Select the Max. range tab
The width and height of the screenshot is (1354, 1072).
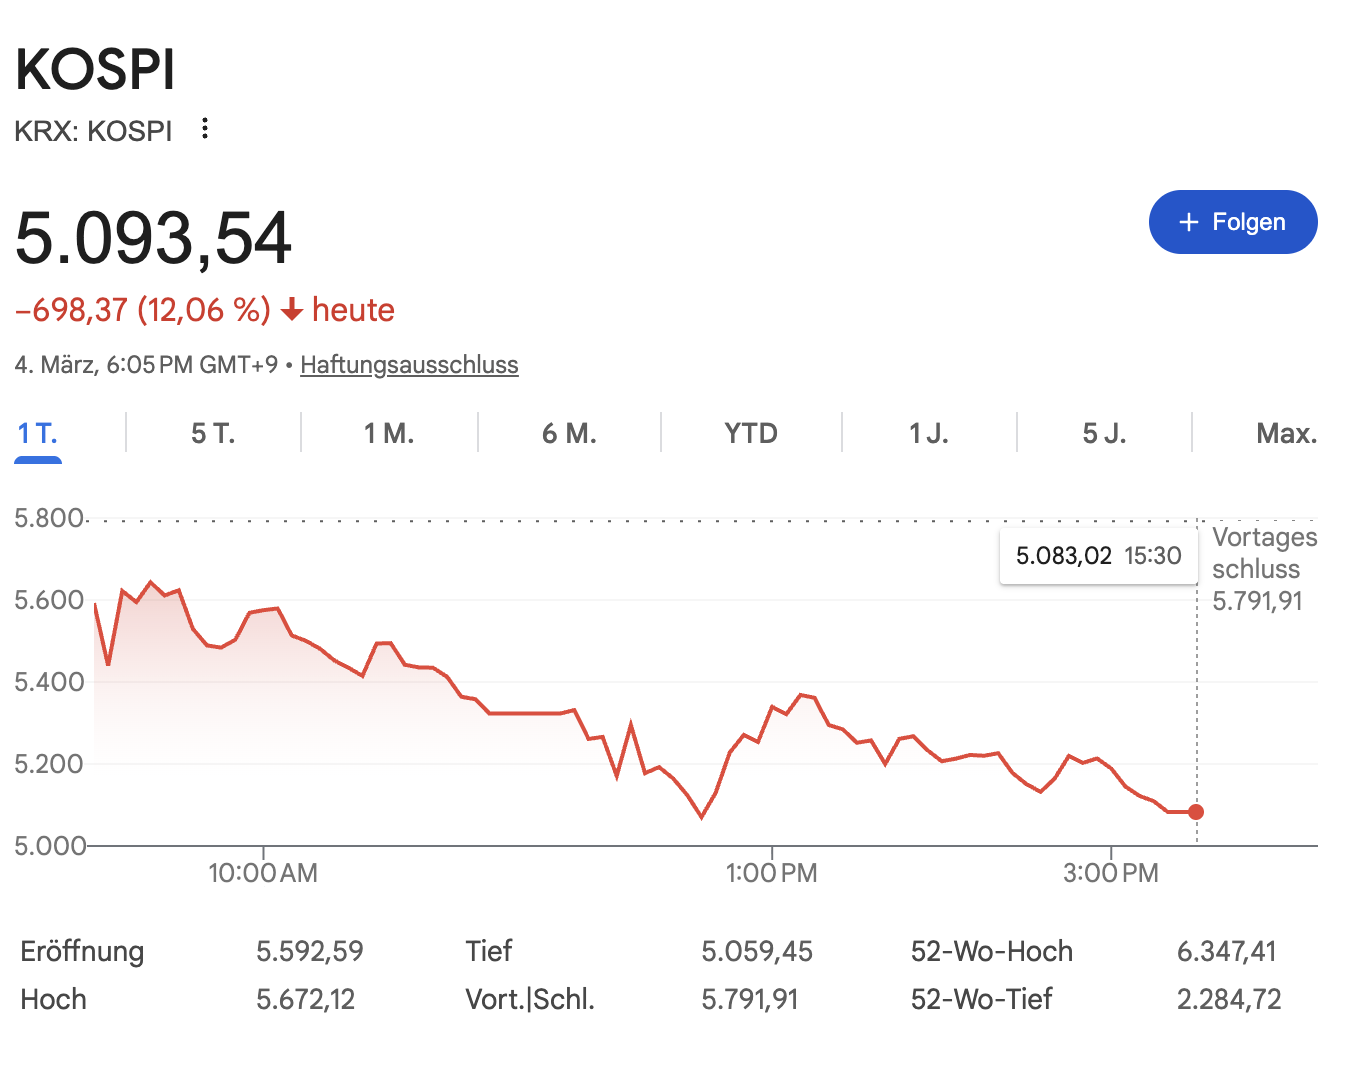pos(1286,434)
